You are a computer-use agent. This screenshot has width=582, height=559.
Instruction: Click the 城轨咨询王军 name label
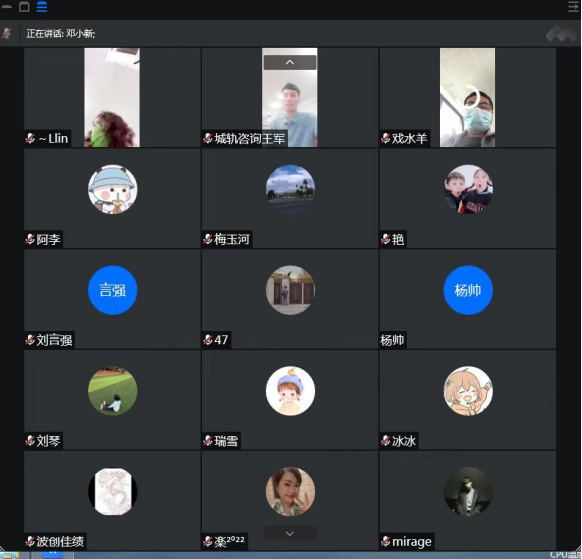250,138
